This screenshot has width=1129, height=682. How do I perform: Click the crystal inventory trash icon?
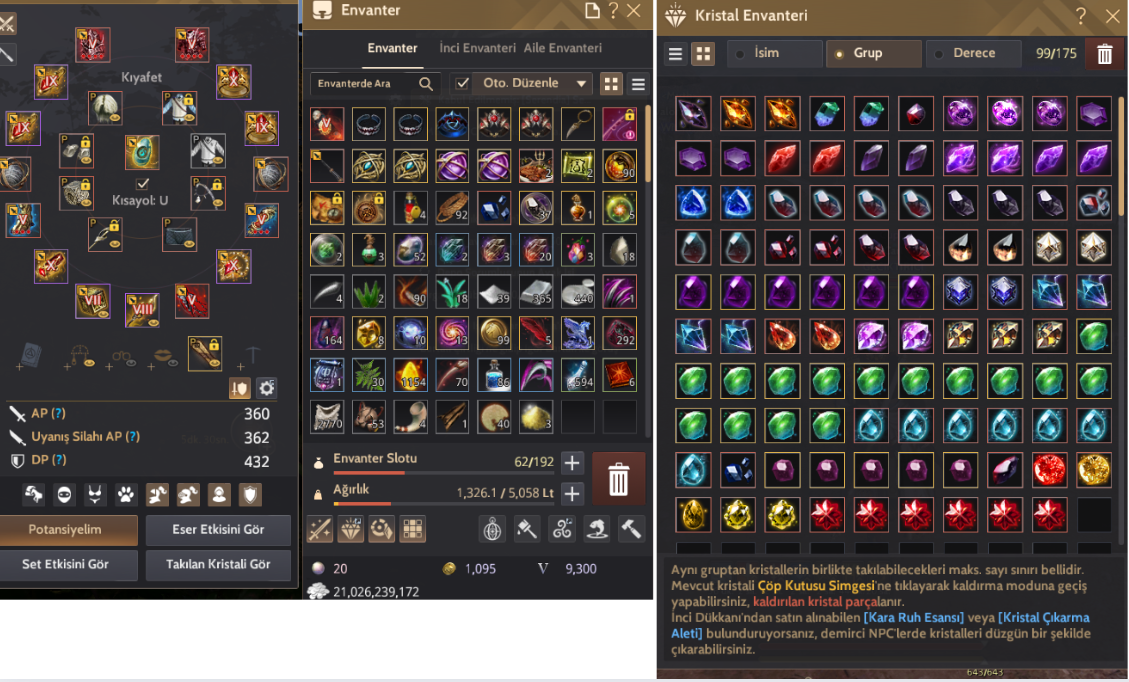[x=1105, y=53]
